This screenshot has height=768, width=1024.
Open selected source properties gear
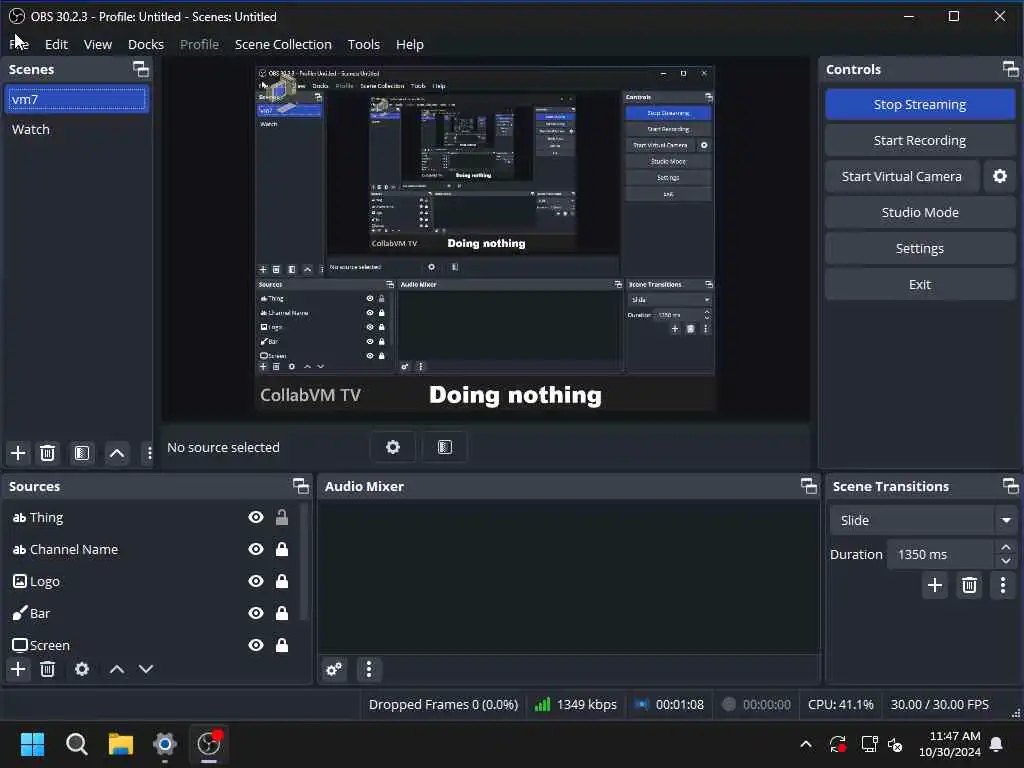pyautogui.click(x=82, y=669)
